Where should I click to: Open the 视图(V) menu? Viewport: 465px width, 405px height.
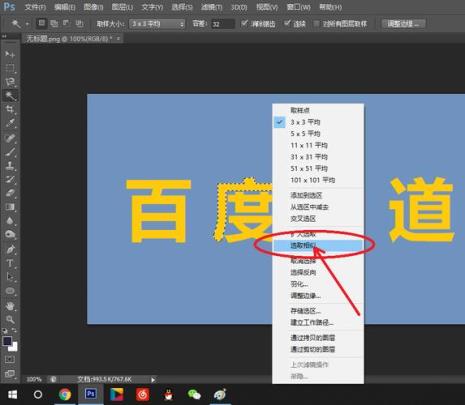267,7
